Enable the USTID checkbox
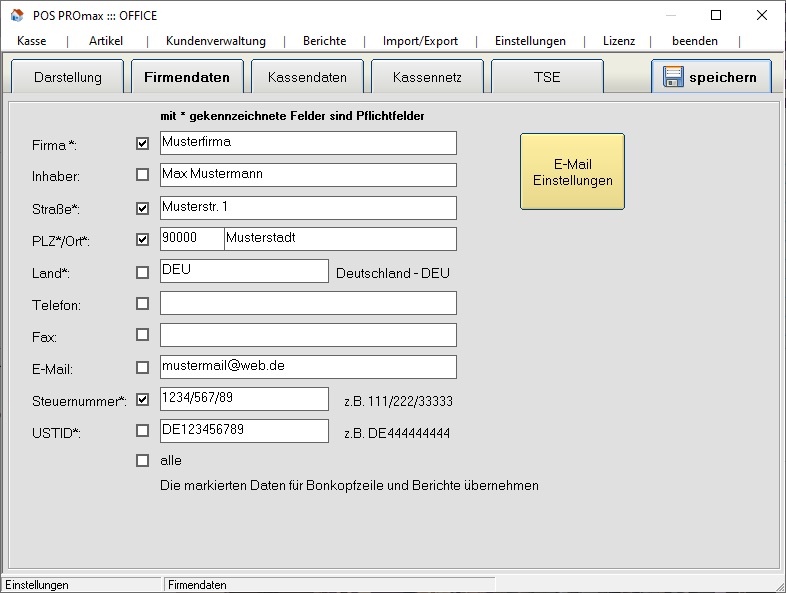This screenshot has width=786, height=593. coord(142,431)
